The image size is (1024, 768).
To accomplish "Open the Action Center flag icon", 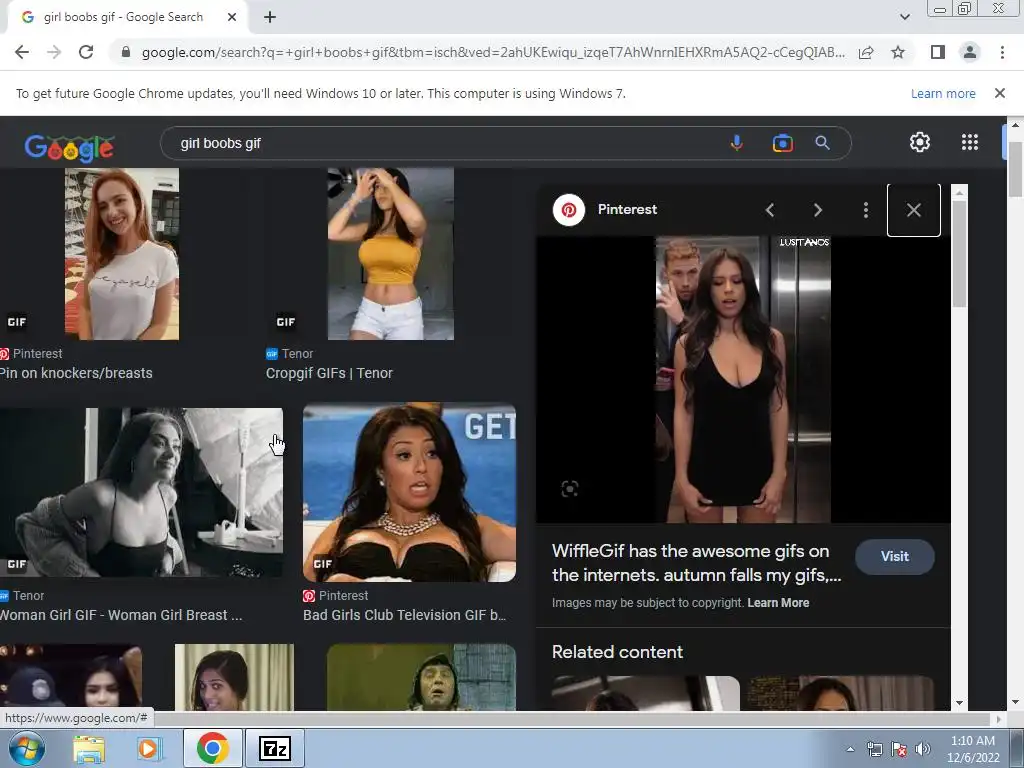I will 899,749.
